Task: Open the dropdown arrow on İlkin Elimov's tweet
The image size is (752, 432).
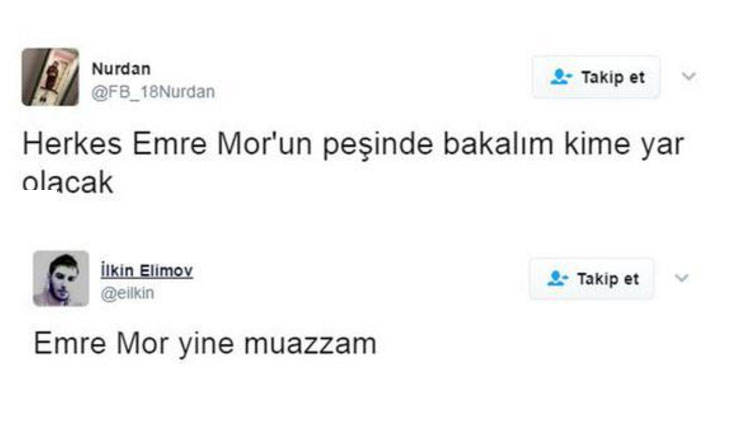Action: tap(683, 278)
